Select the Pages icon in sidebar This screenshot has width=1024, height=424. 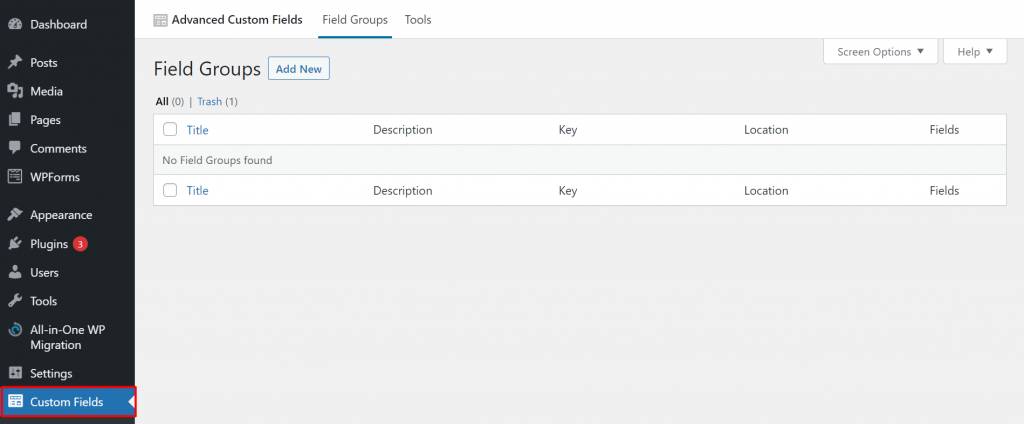15,120
